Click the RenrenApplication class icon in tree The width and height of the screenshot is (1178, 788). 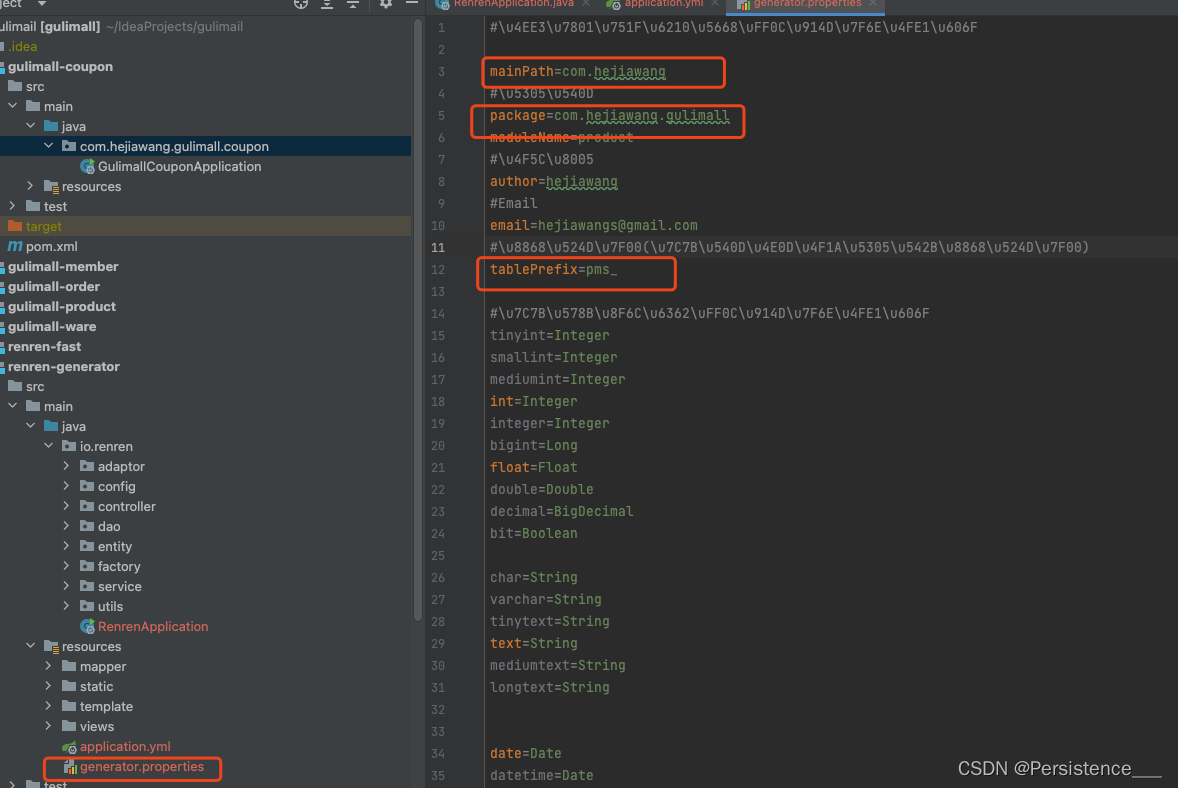pyautogui.click(x=87, y=626)
